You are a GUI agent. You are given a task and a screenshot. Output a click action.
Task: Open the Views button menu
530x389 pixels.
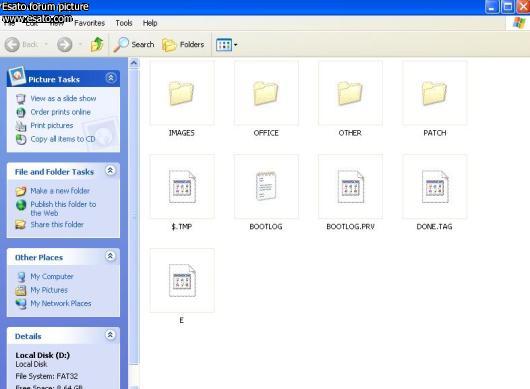click(x=226, y=45)
